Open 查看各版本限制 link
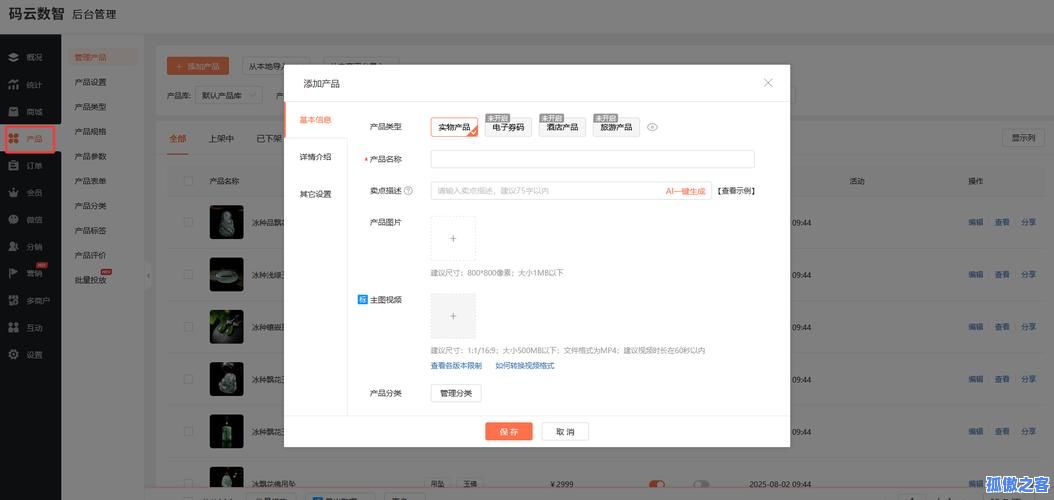 [456, 366]
